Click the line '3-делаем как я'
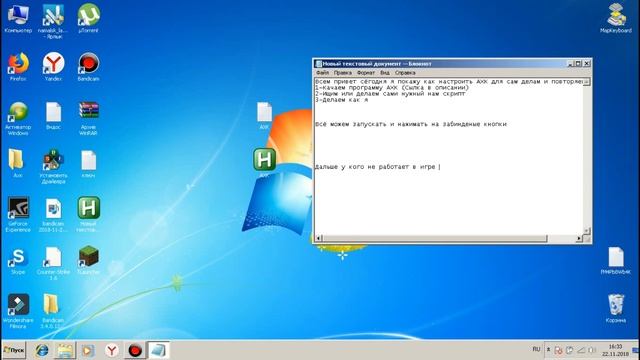Viewport: 640px width, 360px height. point(342,100)
